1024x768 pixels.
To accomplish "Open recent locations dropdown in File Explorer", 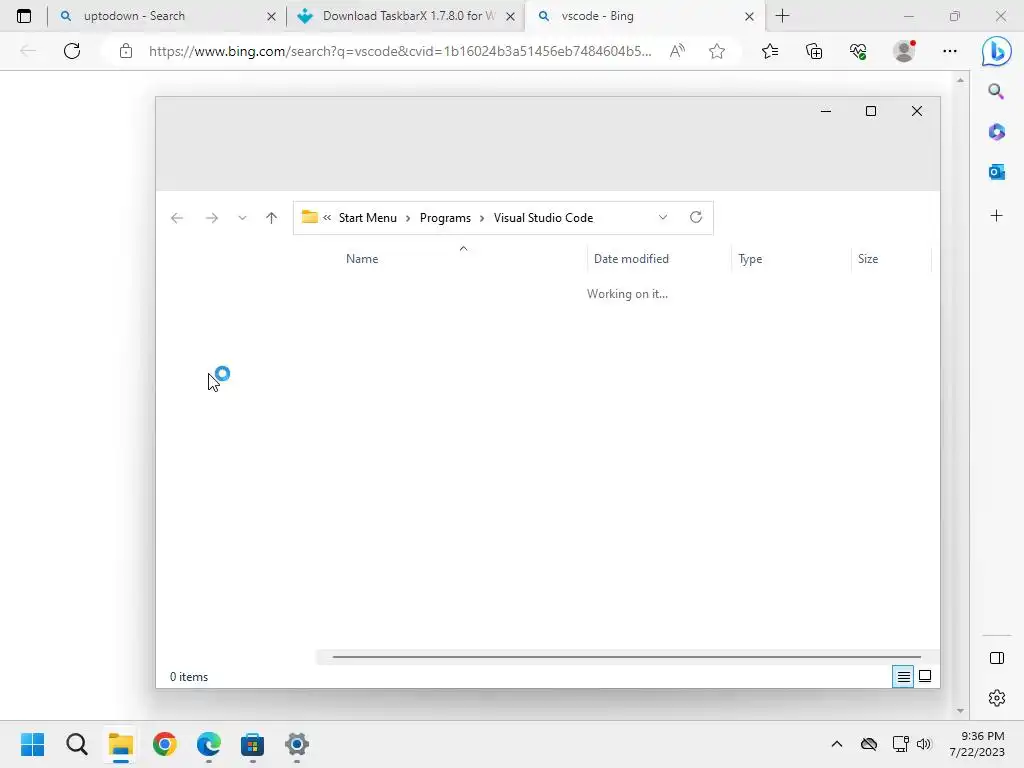I will (x=242, y=218).
